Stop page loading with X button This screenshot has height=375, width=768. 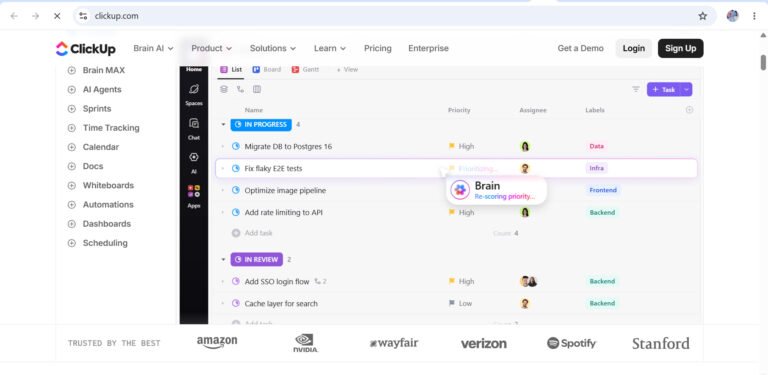click(57, 16)
